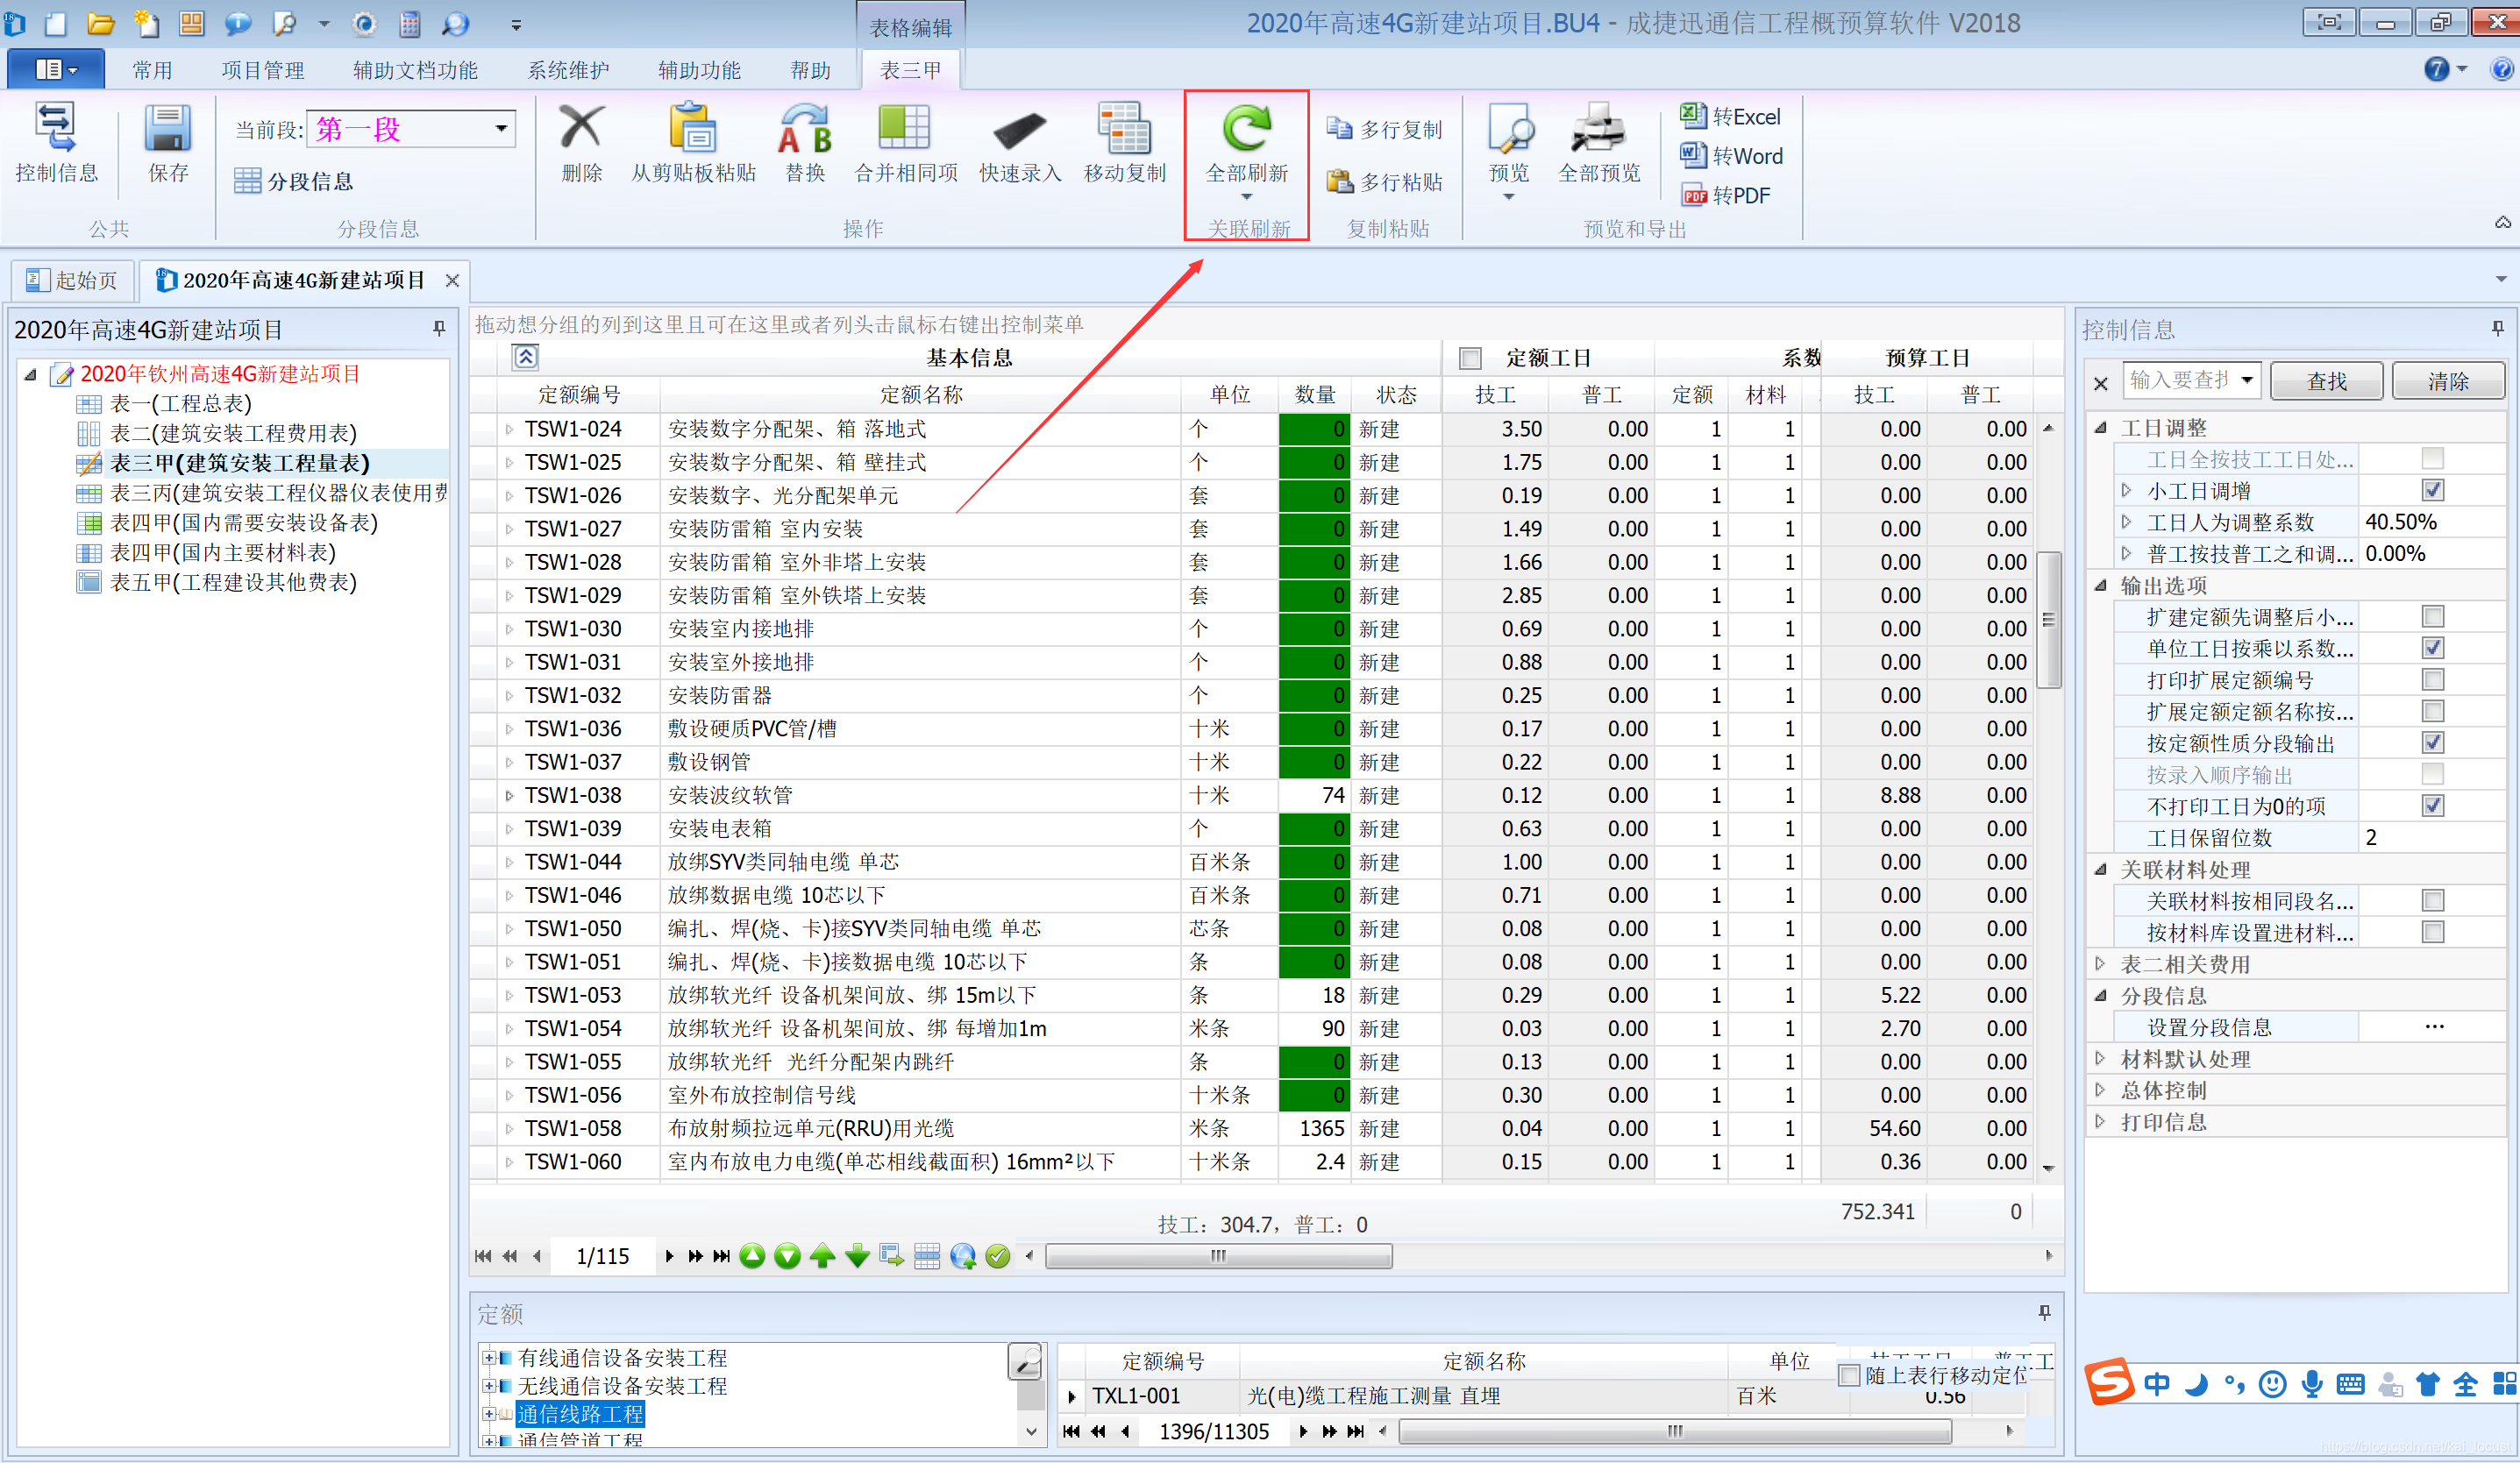Click the green checkmark icon in grid navigator

tap(997, 1256)
